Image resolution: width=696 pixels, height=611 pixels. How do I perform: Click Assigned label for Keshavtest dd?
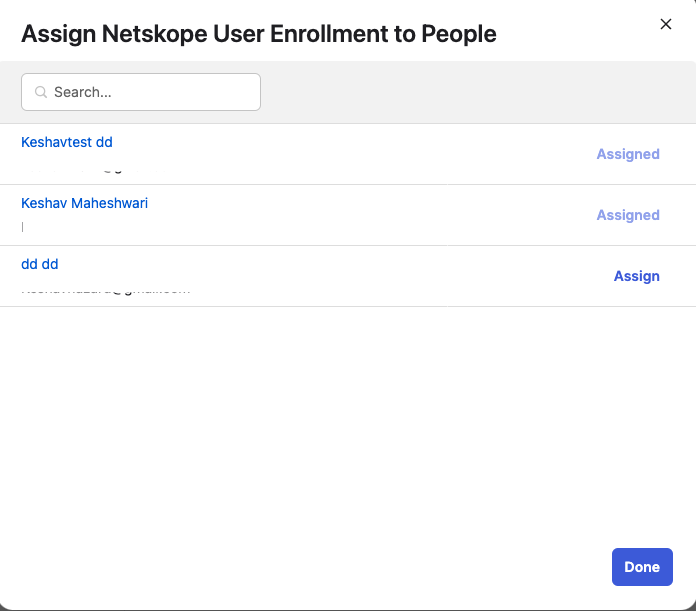tap(628, 154)
